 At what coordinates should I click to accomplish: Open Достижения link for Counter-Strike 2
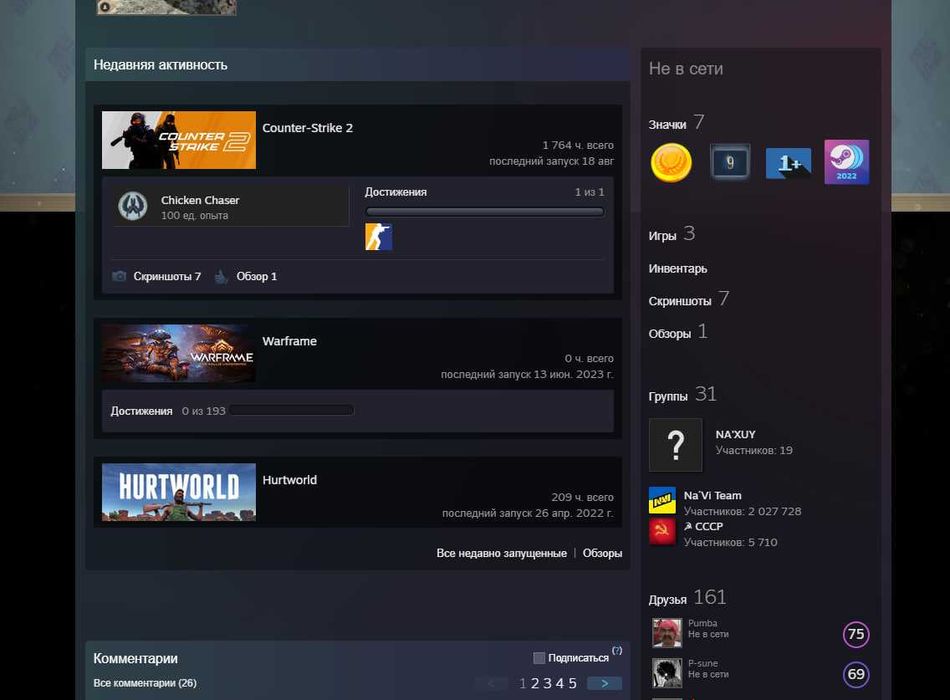tap(396, 192)
